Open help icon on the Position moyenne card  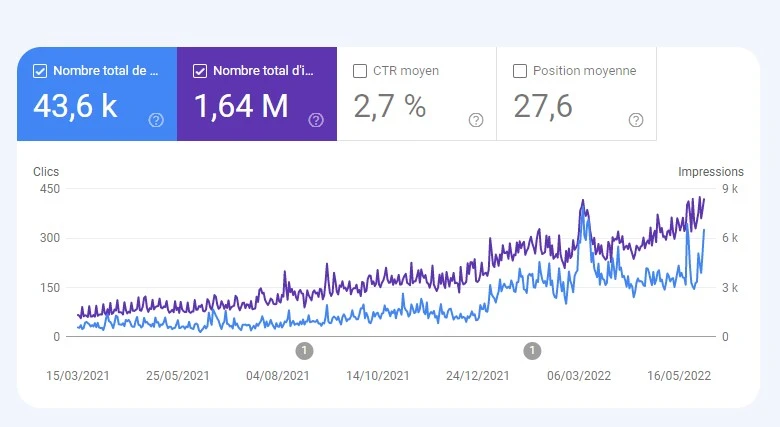(x=636, y=120)
